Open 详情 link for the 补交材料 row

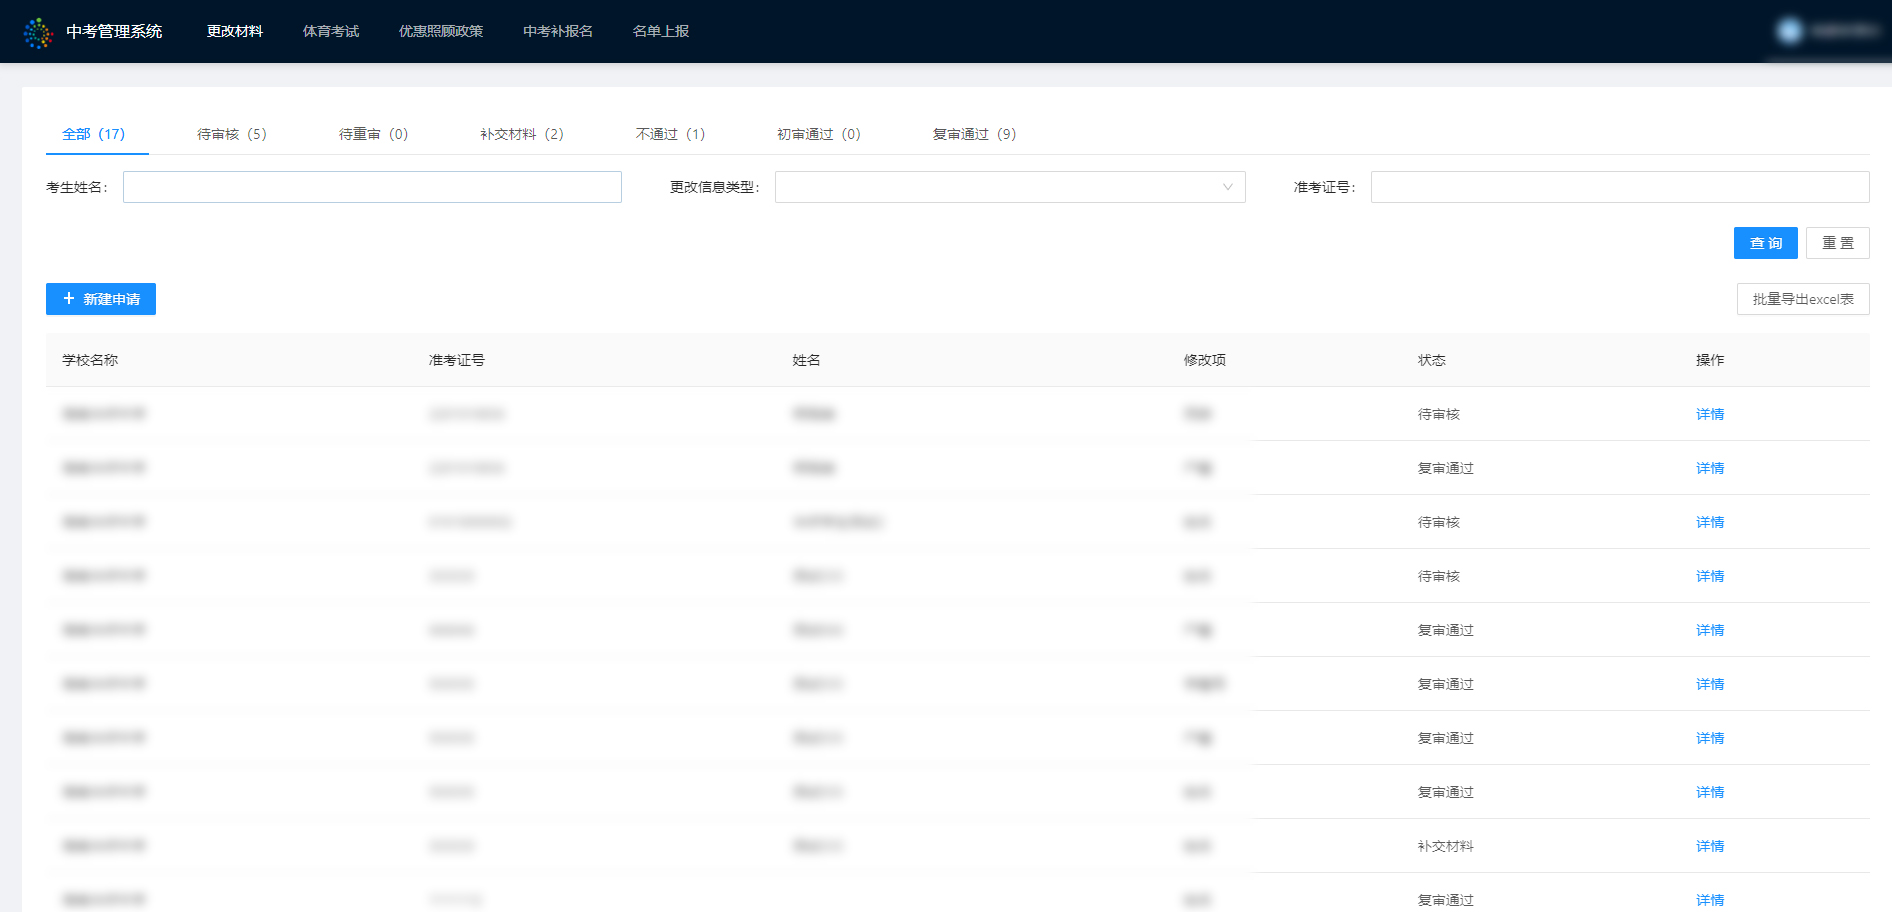click(1709, 846)
